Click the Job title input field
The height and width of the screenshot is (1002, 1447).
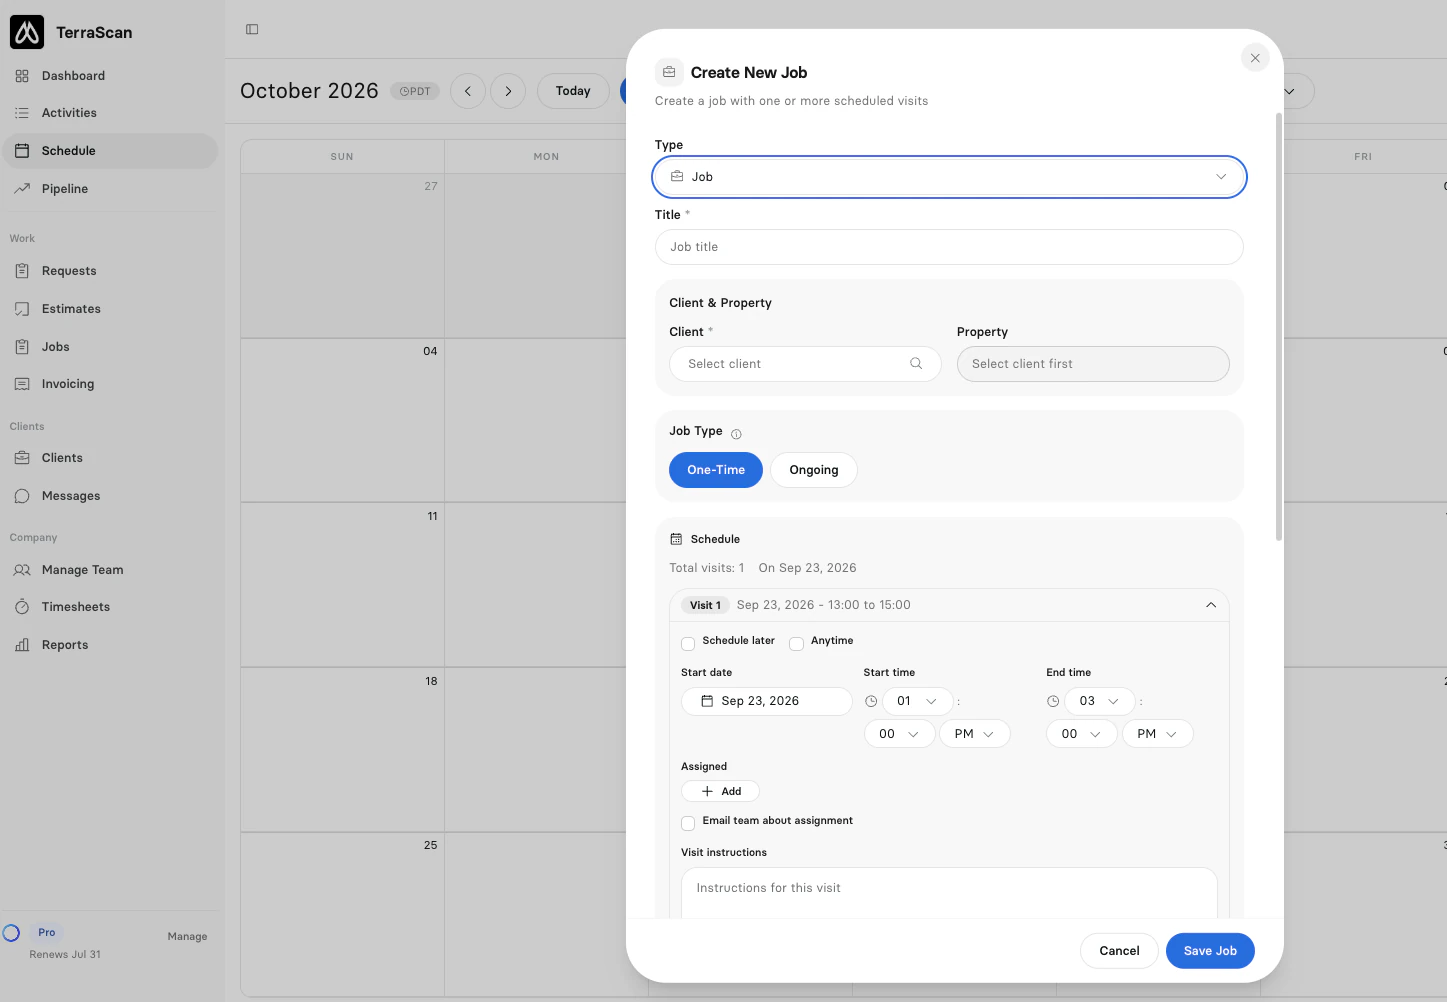(x=949, y=247)
